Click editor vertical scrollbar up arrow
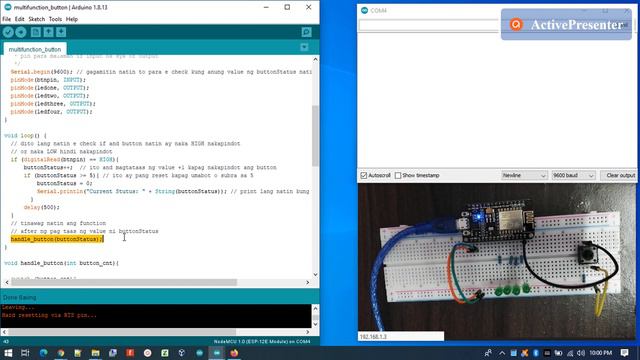This screenshot has width=640, height=360. click(315, 60)
